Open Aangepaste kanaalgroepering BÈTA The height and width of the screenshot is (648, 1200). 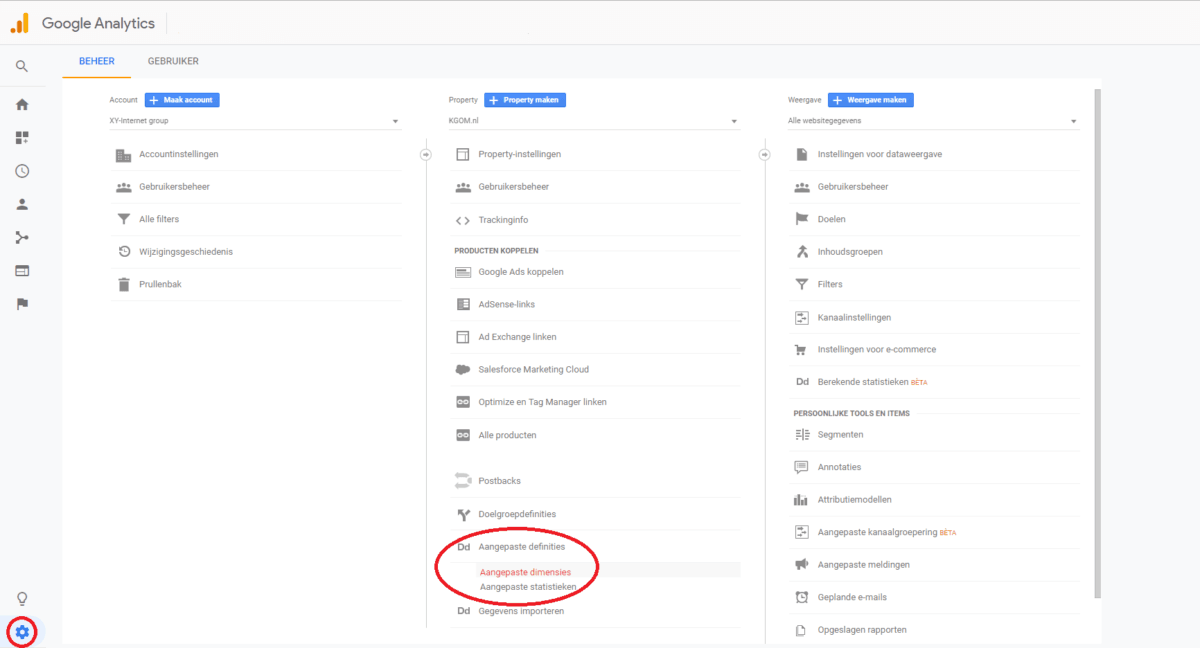tap(886, 532)
